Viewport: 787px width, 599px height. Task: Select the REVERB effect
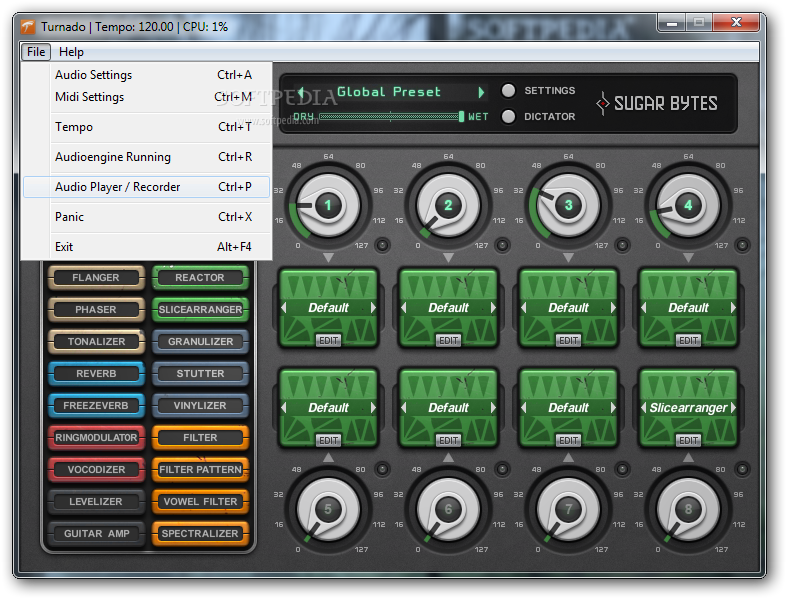(x=96, y=374)
